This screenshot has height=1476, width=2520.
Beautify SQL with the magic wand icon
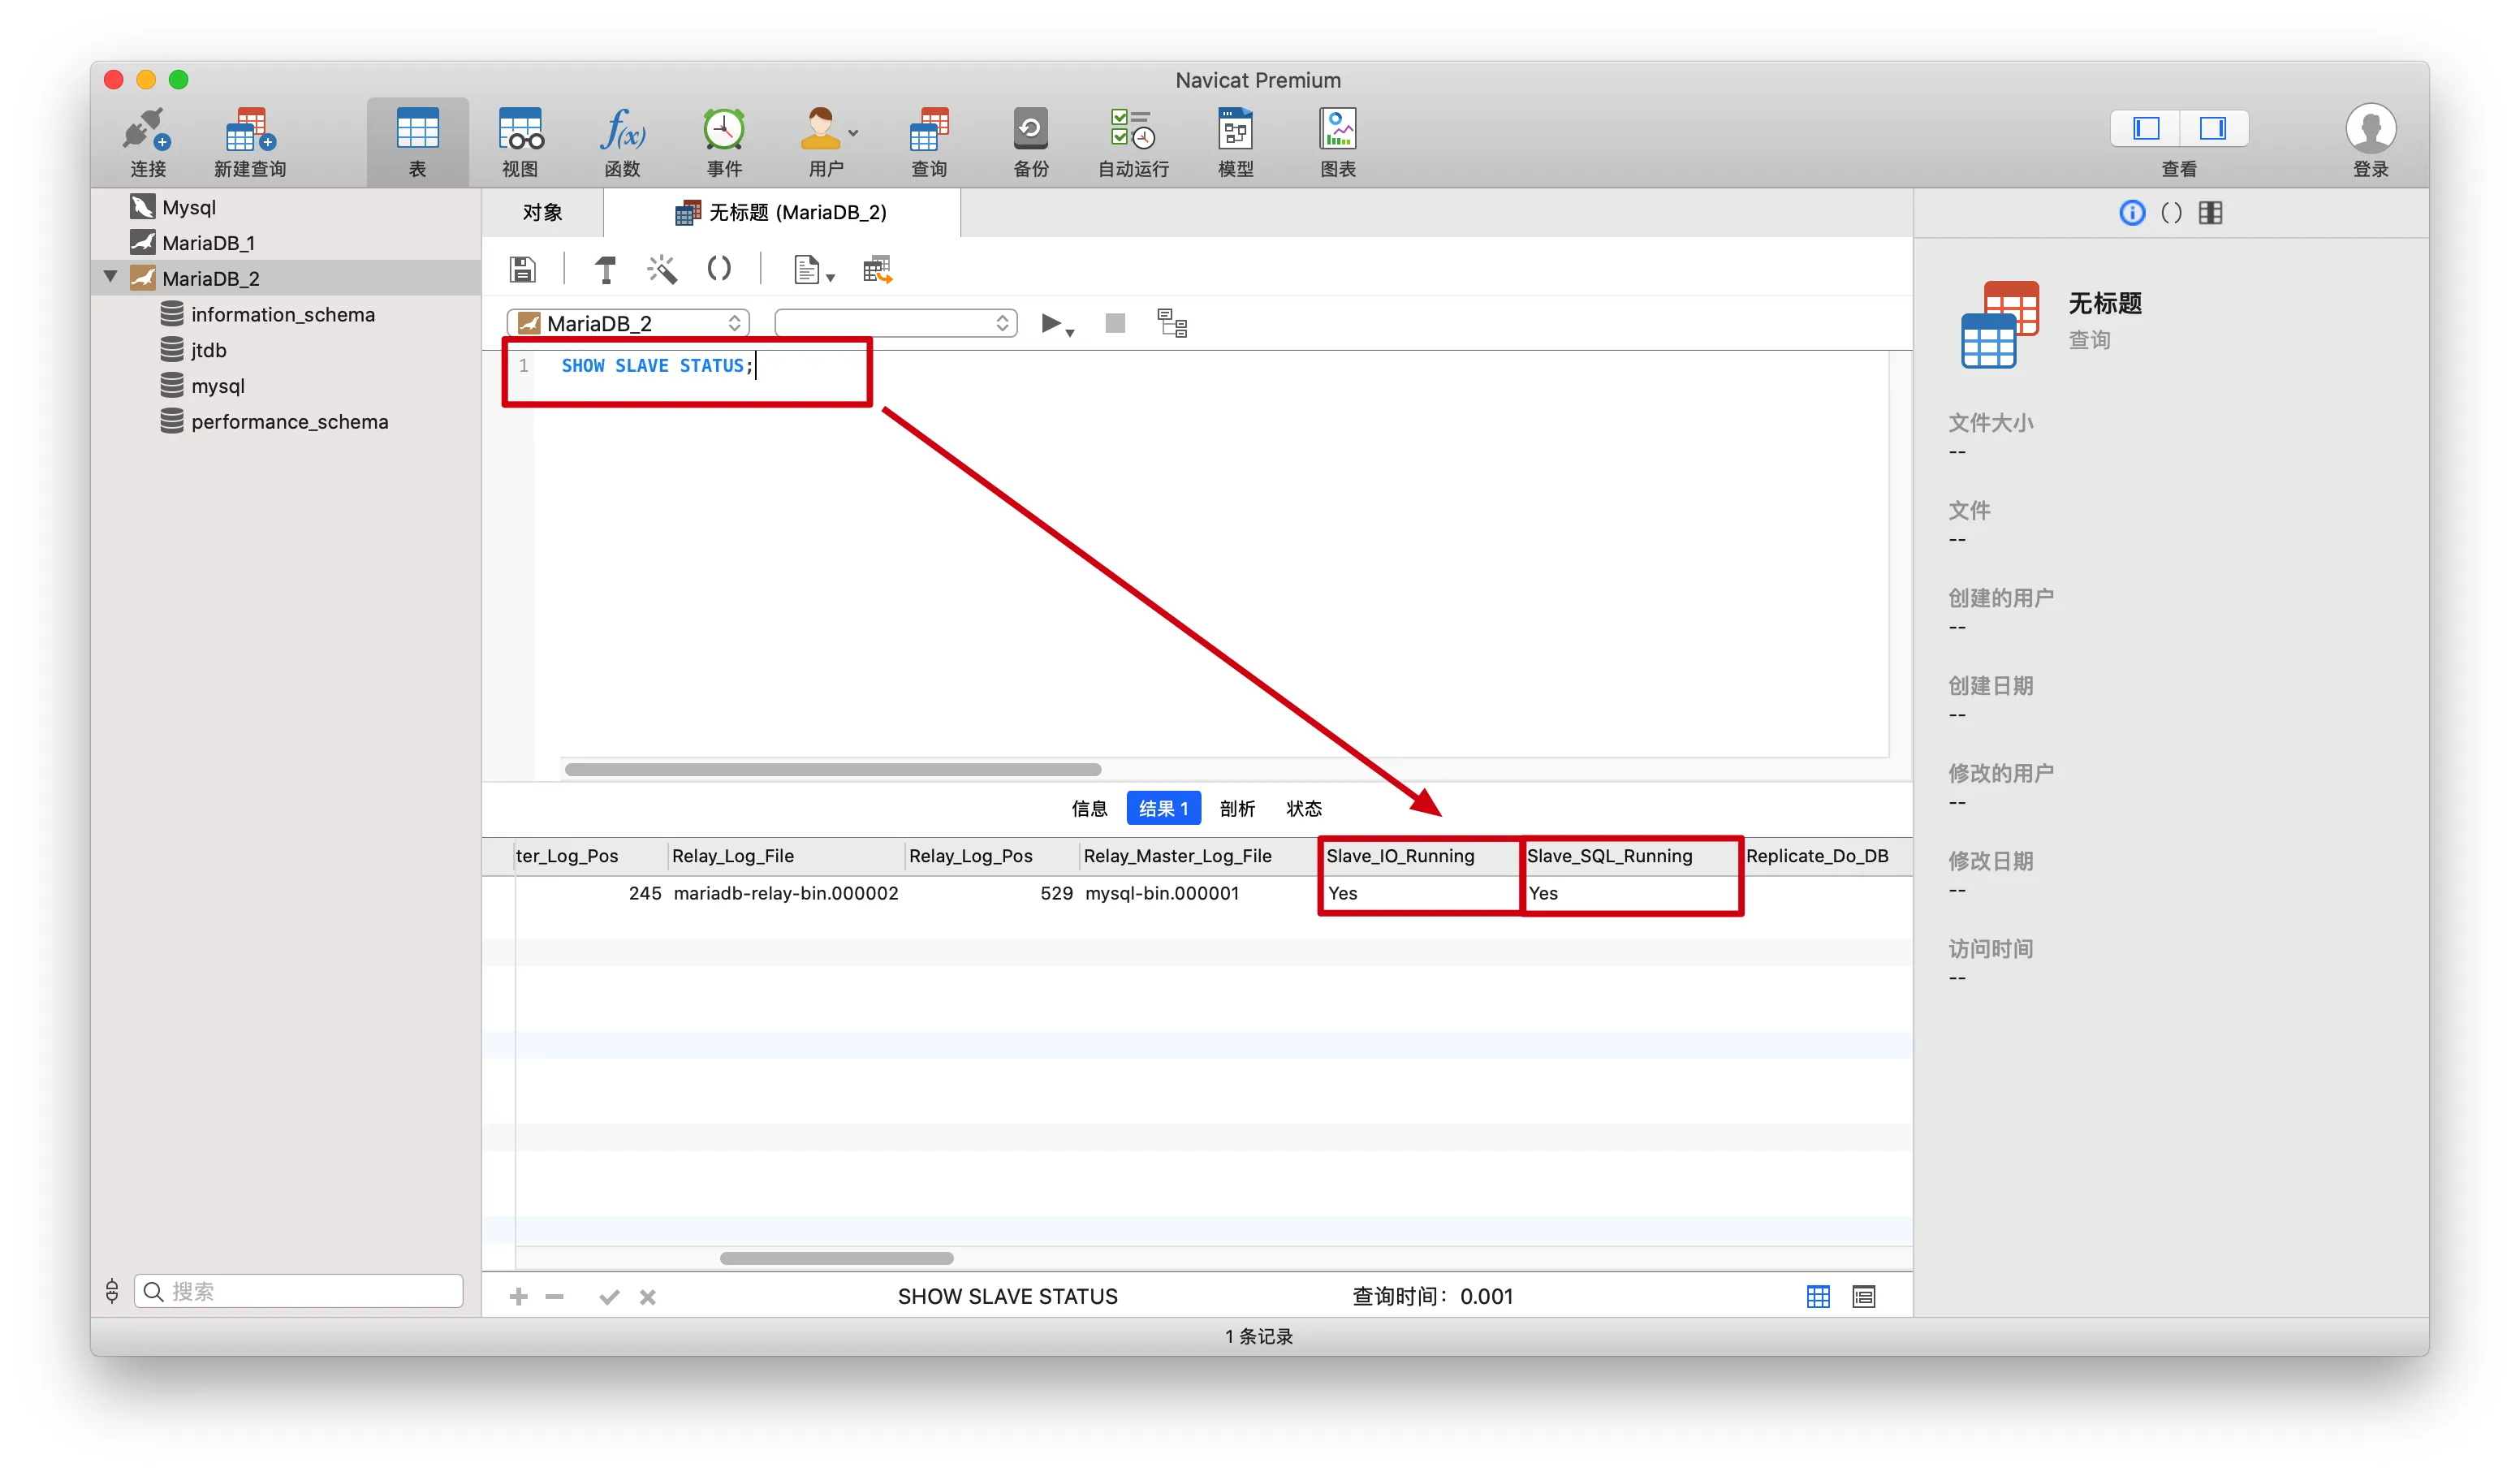661,269
